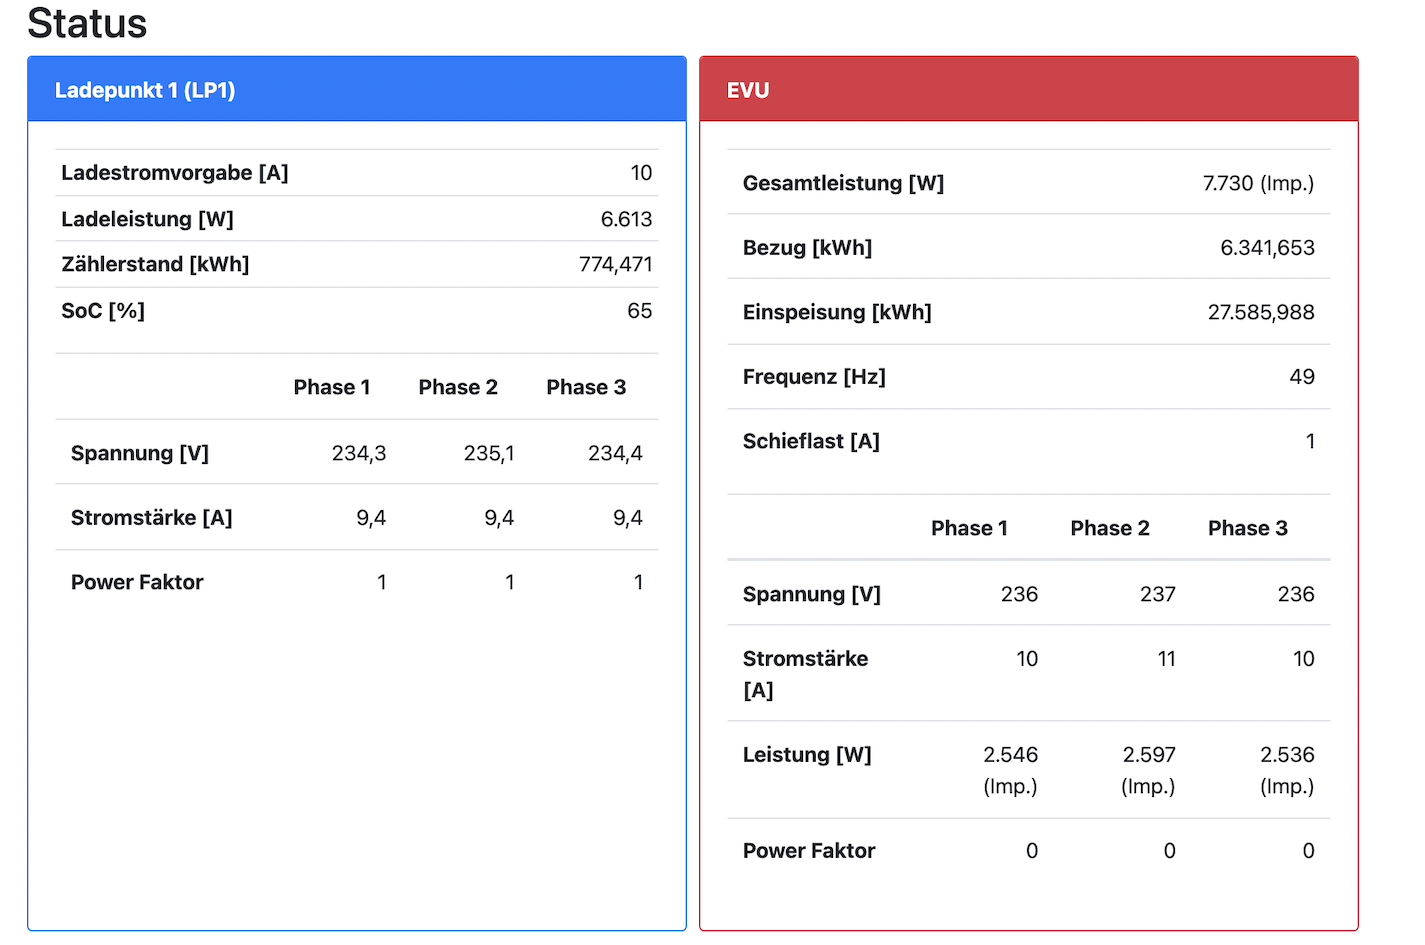Select the Ladestromvorgabe [A] row label

point(174,173)
